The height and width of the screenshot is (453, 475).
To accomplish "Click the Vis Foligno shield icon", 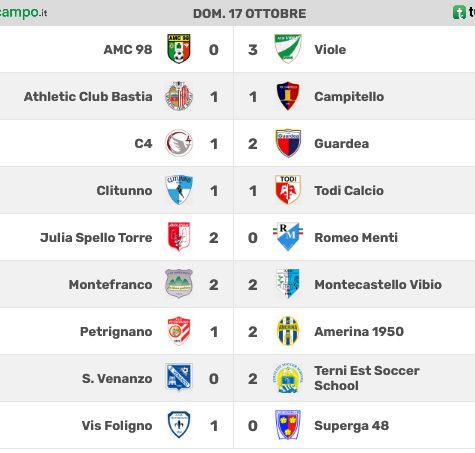I will [x=179, y=425].
